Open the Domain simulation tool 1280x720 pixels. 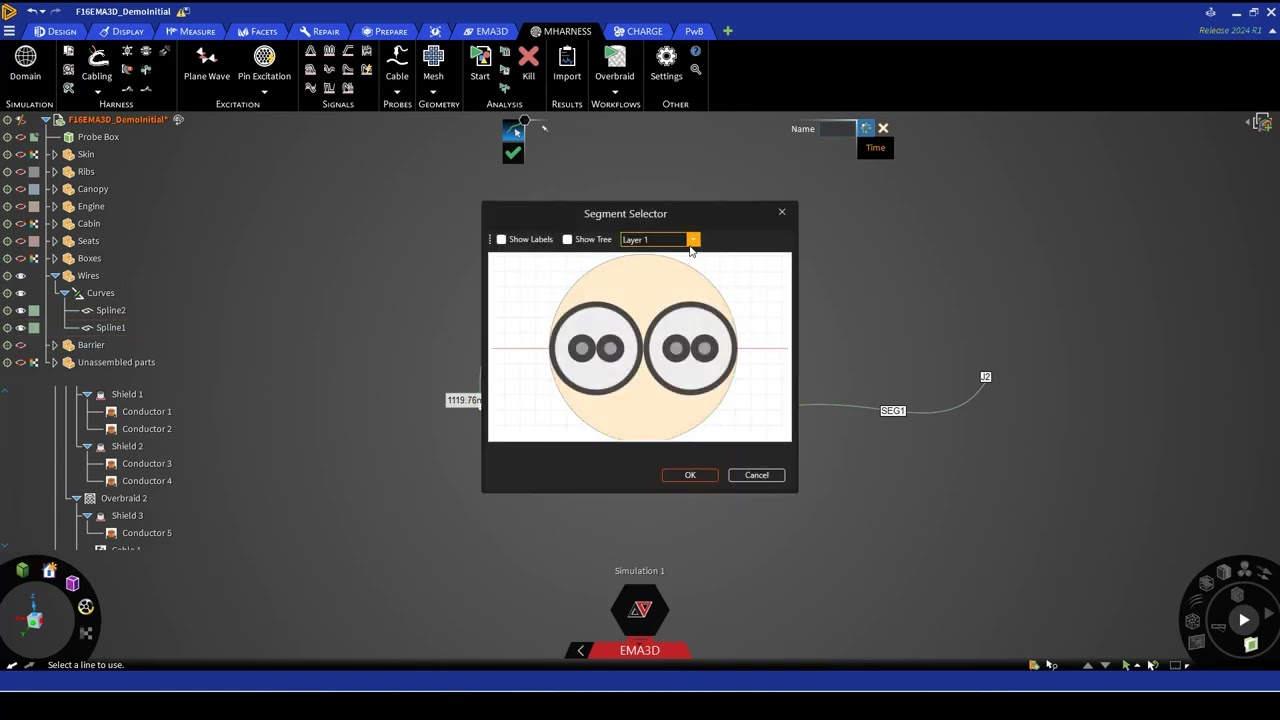click(26, 64)
